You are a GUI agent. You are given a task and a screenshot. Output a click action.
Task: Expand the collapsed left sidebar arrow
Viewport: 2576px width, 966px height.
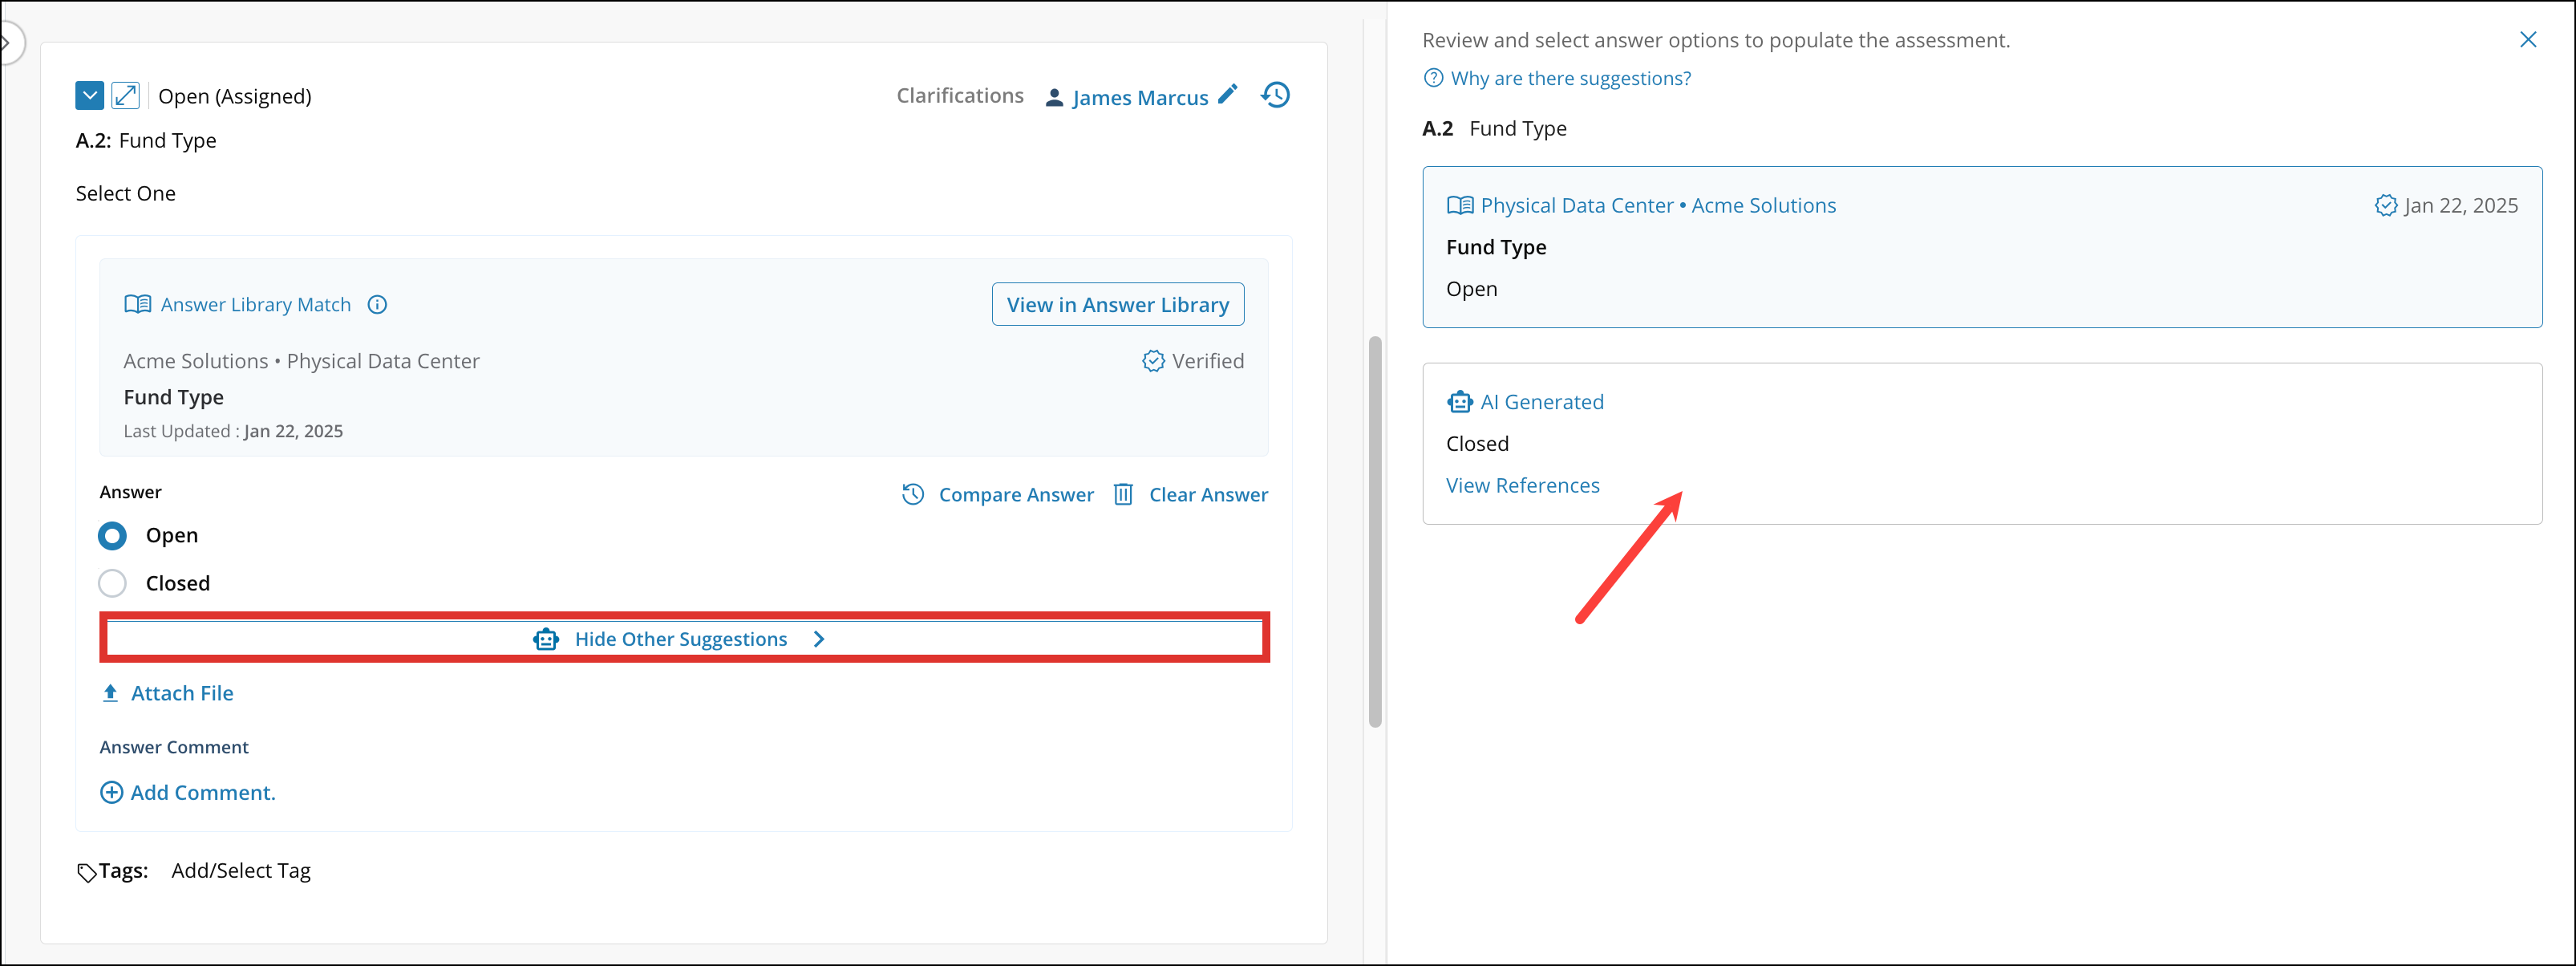coord(6,43)
